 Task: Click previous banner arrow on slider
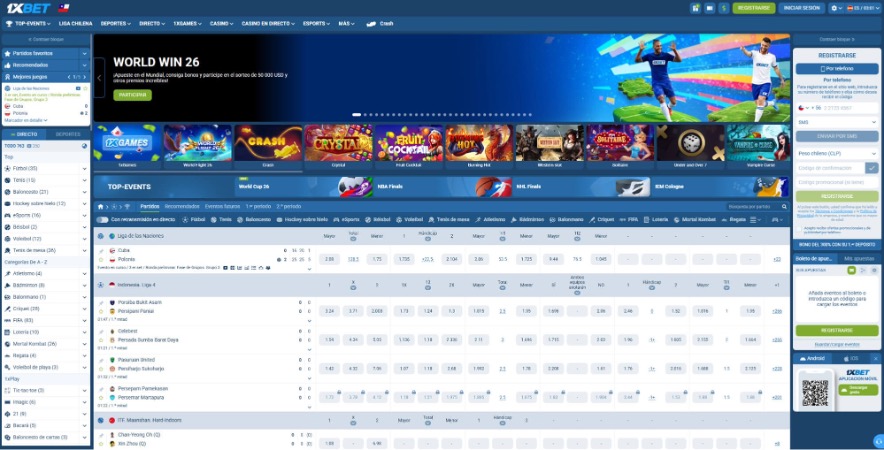click(99, 78)
